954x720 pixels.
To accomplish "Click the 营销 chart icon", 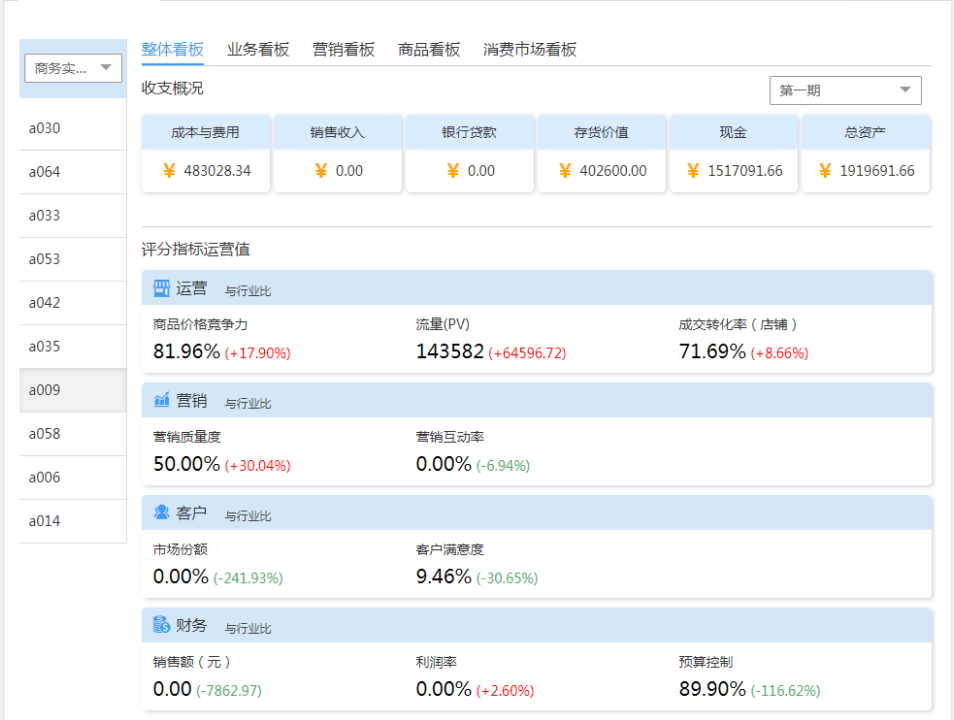I will [161, 401].
